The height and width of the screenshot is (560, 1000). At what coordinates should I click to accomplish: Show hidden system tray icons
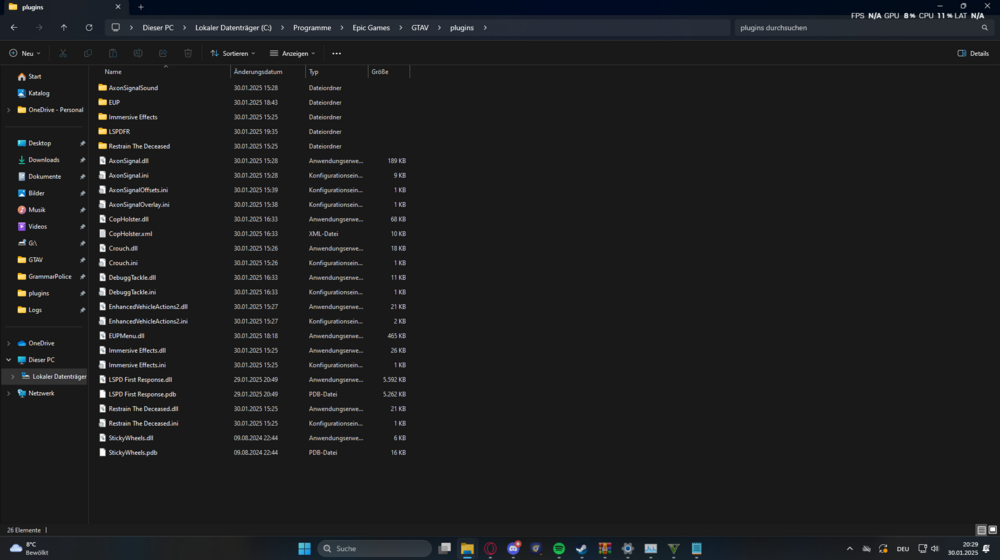tap(849, 549)
